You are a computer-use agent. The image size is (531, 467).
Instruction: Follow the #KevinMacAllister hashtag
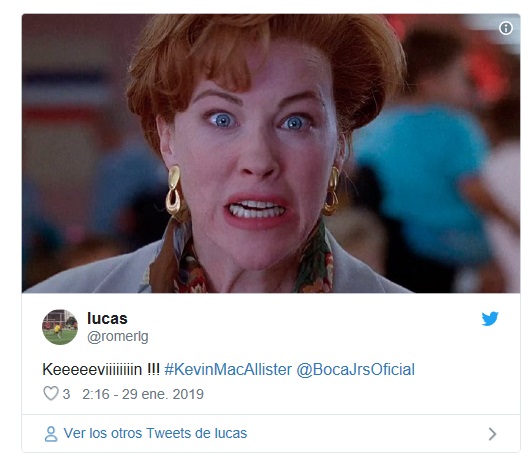(x=228, y=369)
